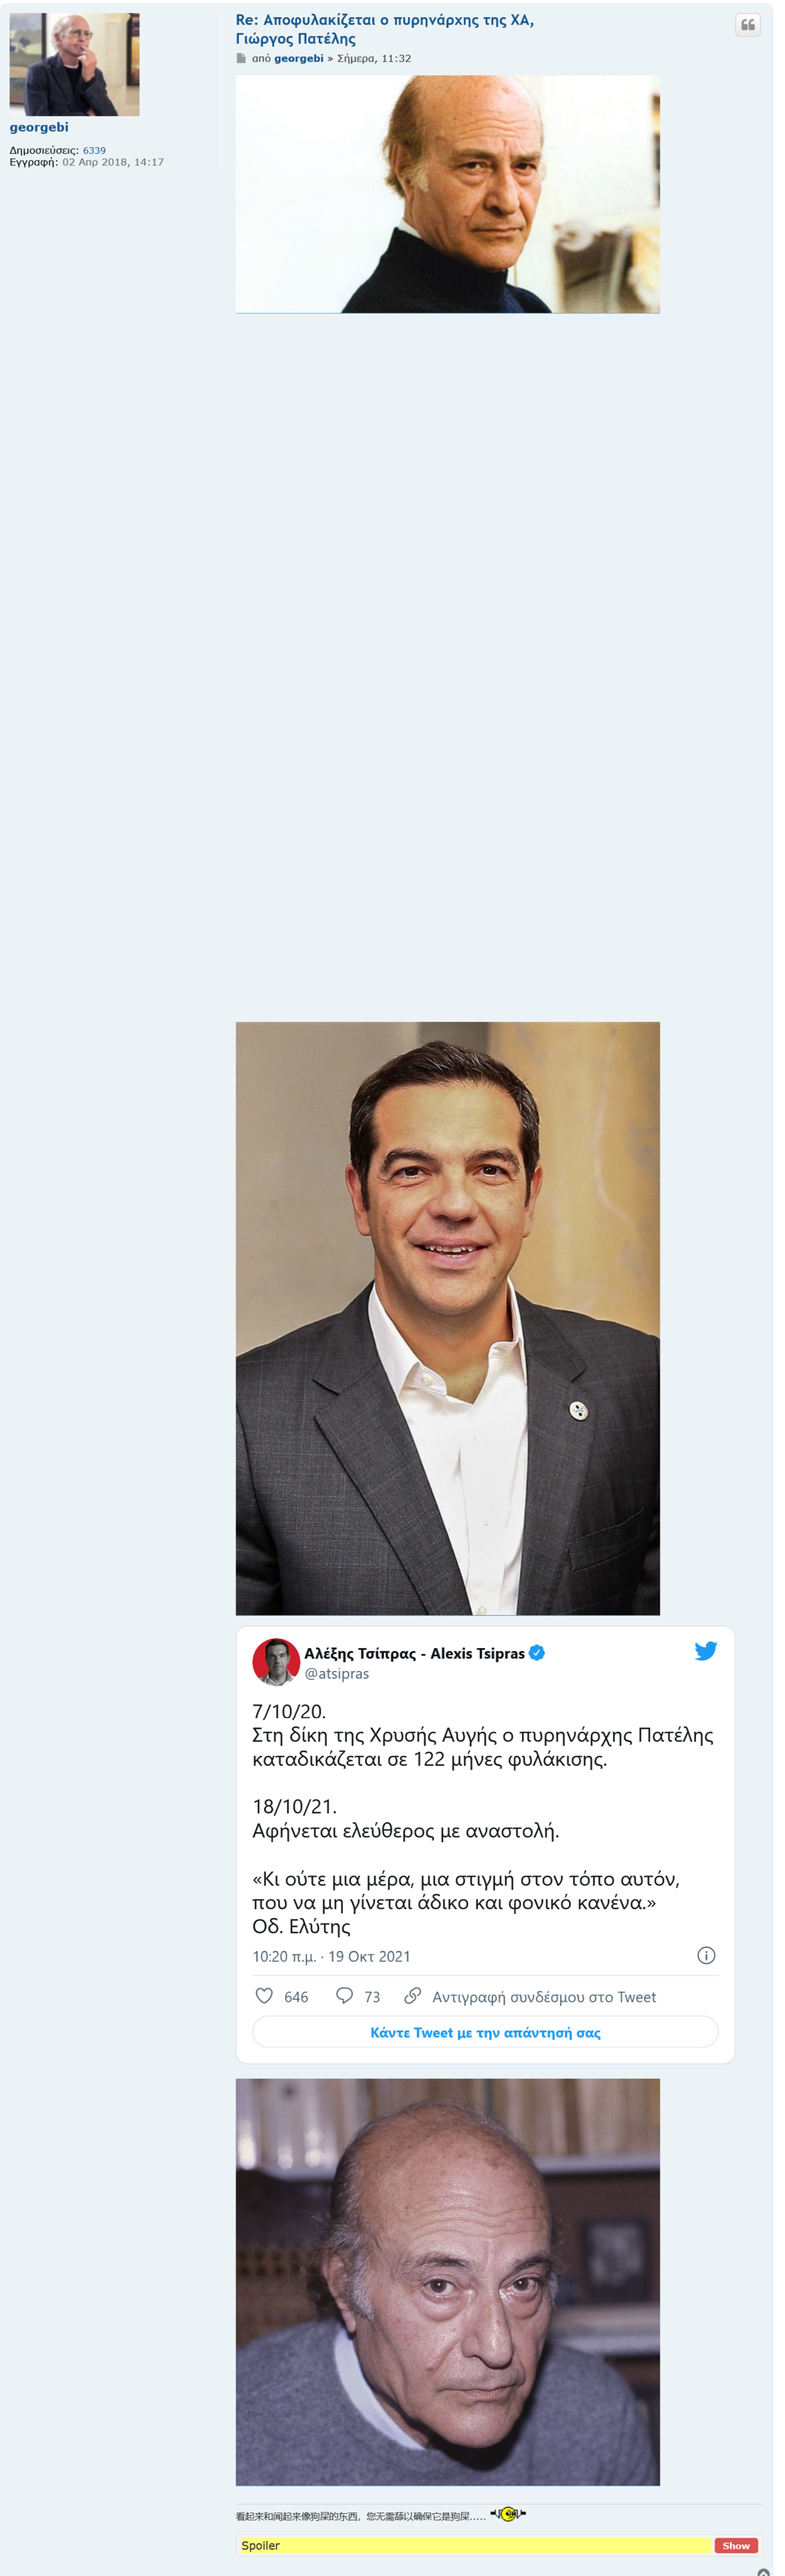The image size is (785, 2576).
Task: Click the Twitter bird logo in tweet
Action: [x=705, y=1650]
